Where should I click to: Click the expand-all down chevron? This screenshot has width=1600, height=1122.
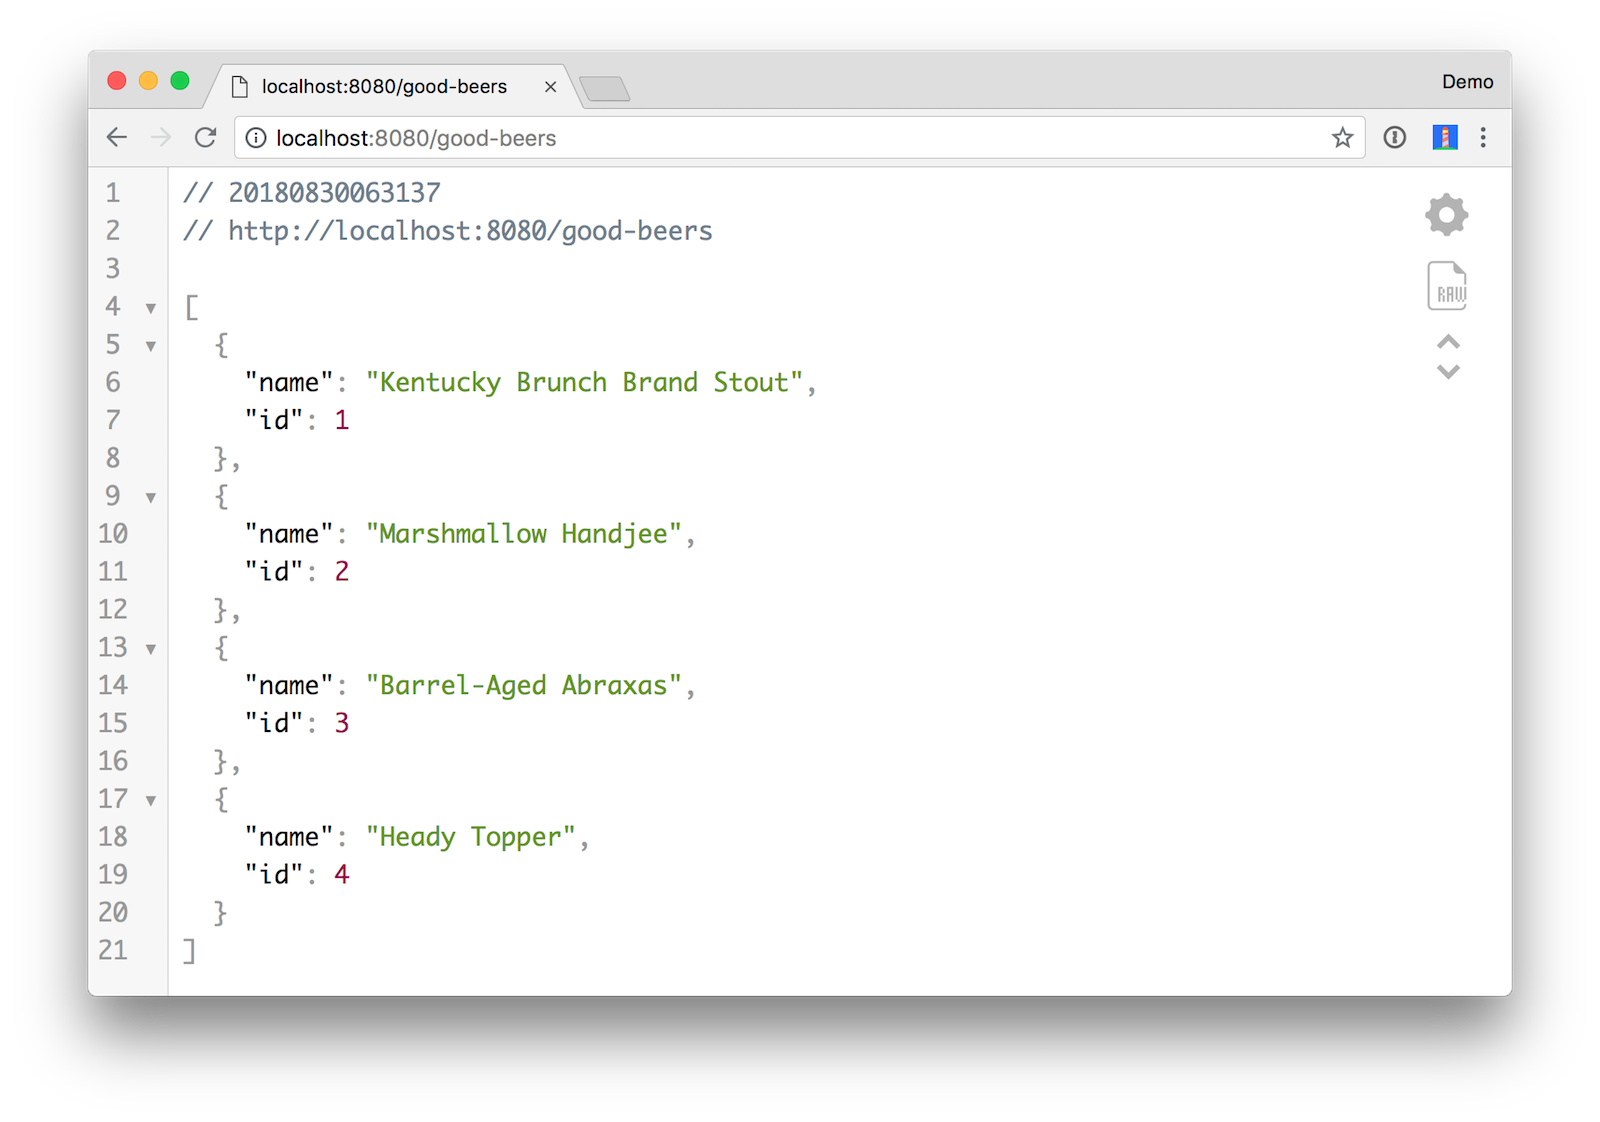point(1447,372)
